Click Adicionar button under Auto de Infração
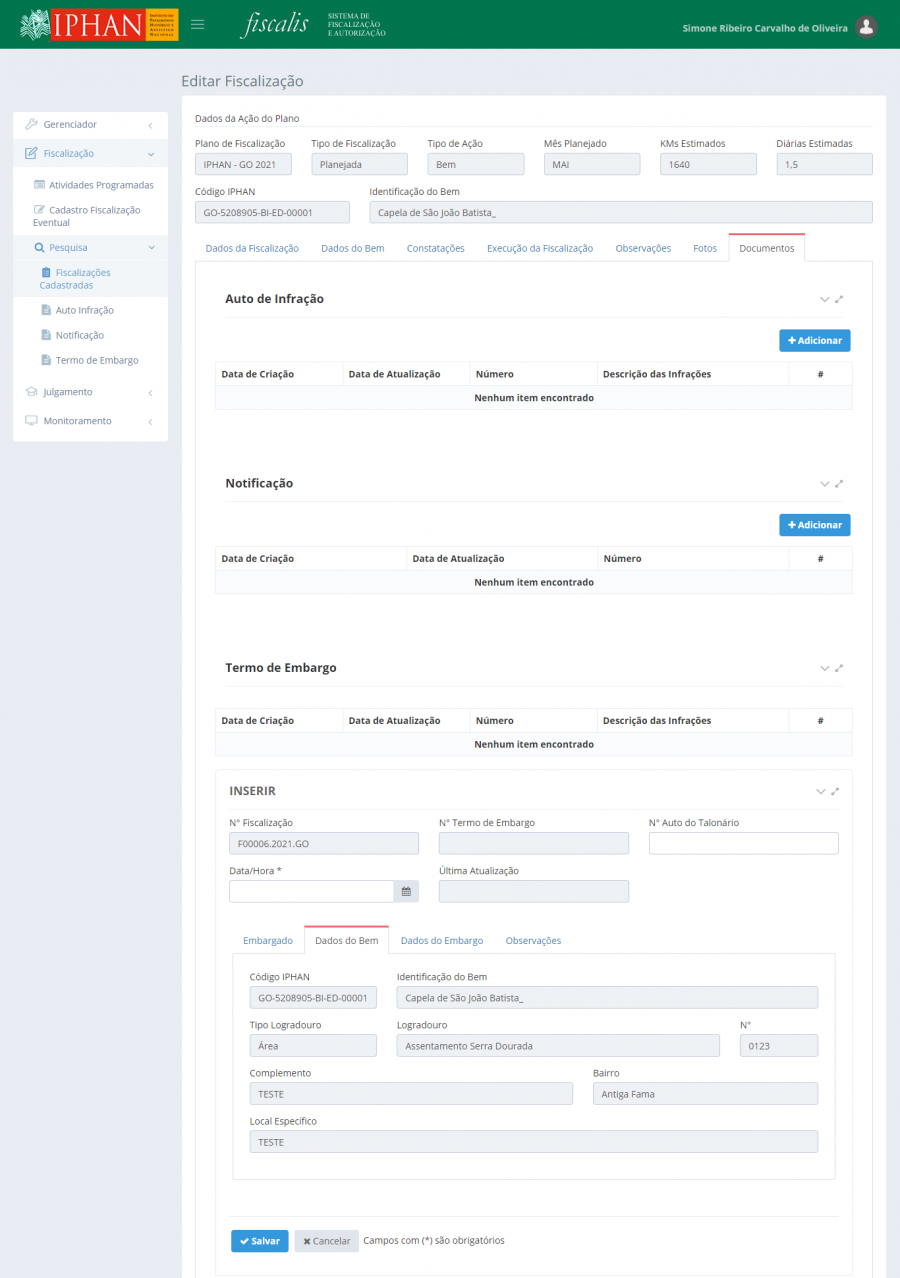Image resolution: width=900 pixels, height=1278 pixels. point(814,341)
